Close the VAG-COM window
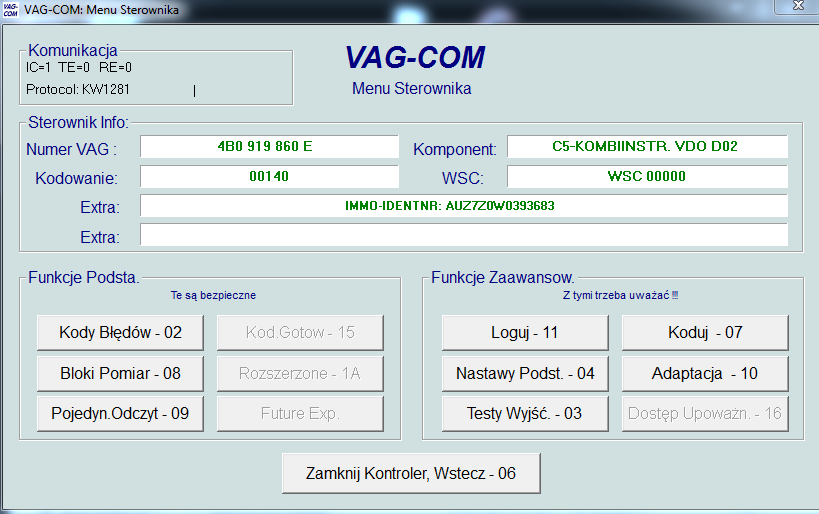The image size is (819, 514). point(798,6)
